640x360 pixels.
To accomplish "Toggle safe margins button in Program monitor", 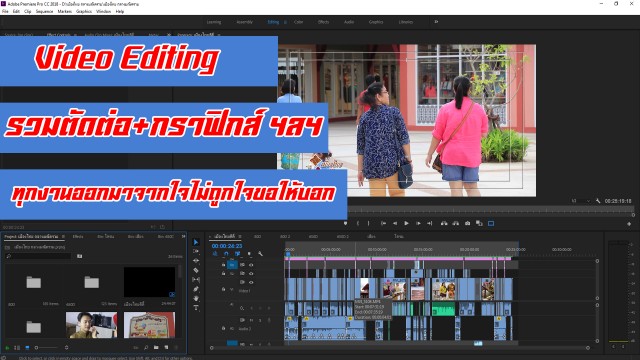I will [491, 223].
